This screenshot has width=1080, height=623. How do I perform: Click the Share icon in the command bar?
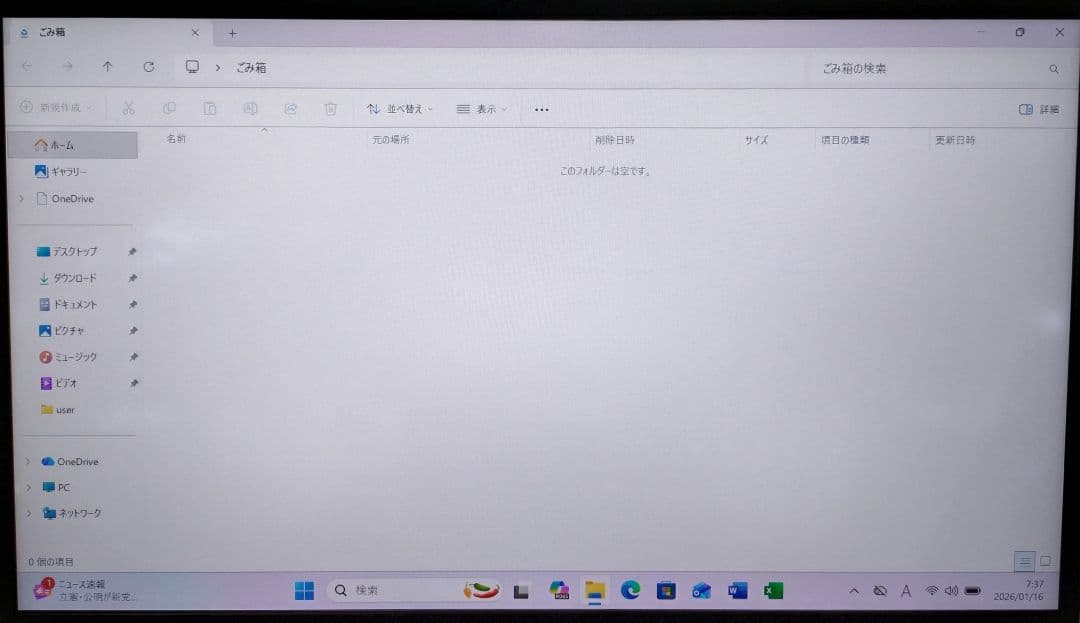[x=290, y=108]
